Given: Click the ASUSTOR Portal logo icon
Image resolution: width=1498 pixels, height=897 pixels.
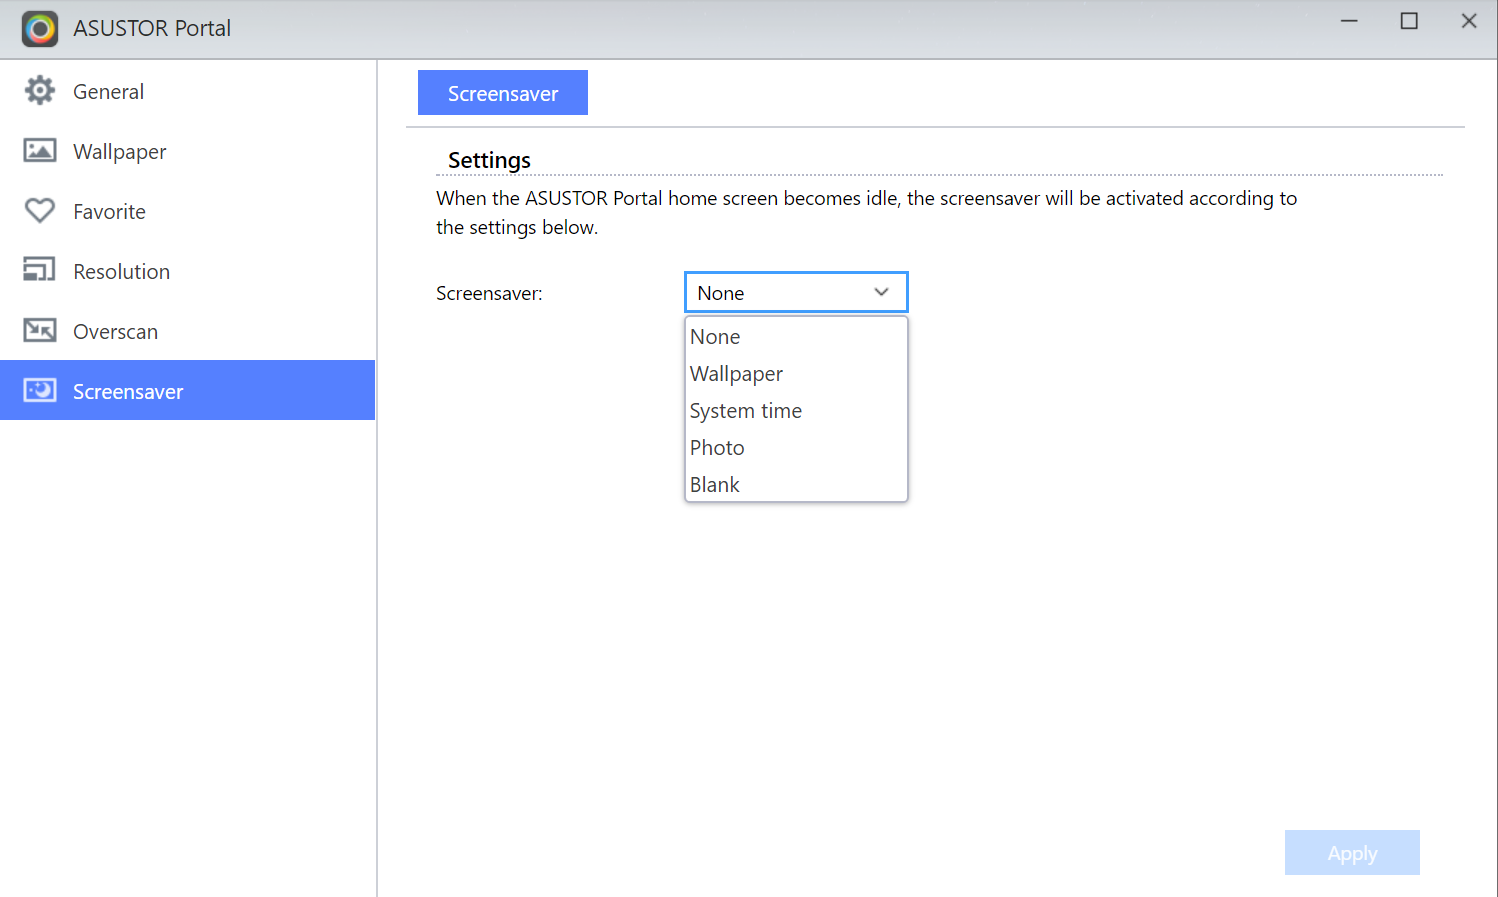Looking at the screenshot, I should (40, 29).
